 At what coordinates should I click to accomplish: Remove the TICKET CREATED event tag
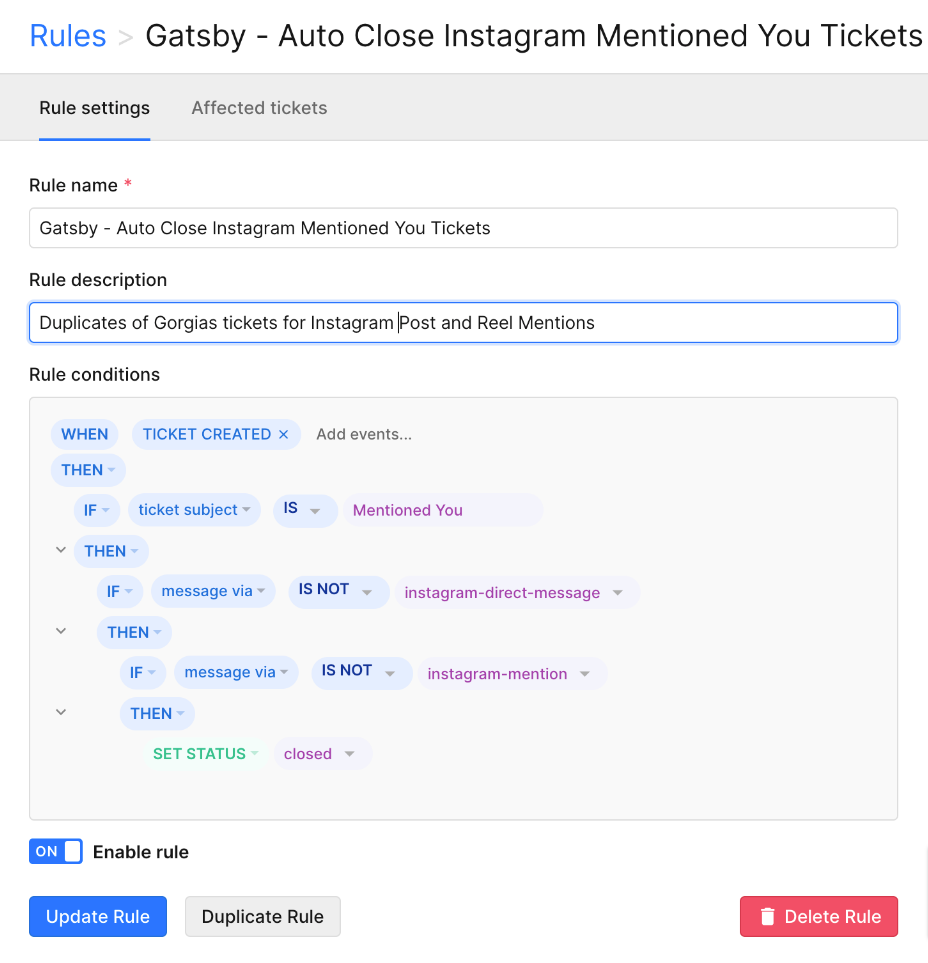pyautogui.click(x=284, y=434)
